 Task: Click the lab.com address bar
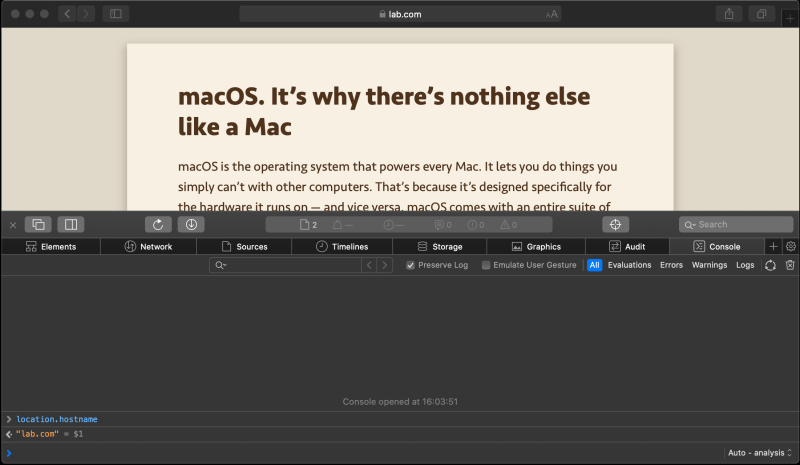[x=400, y=14]
